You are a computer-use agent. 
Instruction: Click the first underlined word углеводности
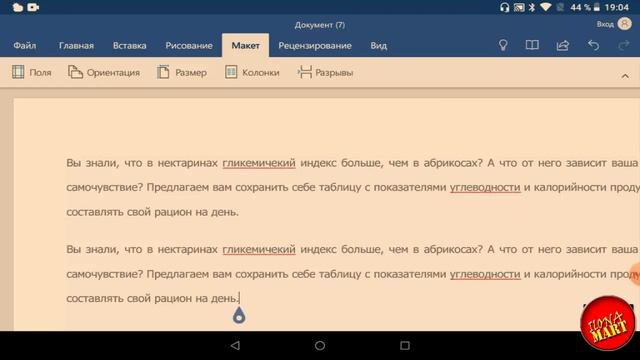(485, 187)
